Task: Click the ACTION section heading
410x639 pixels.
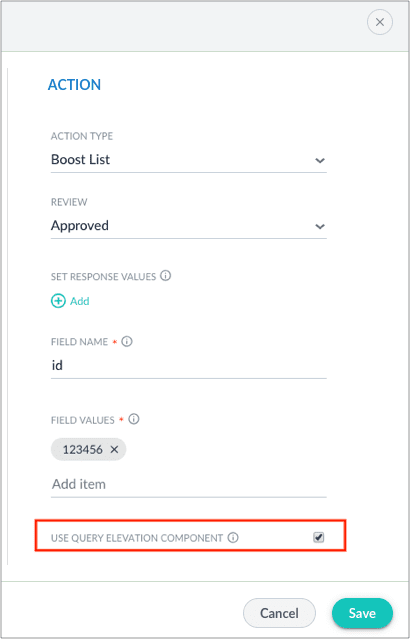Action: tap(74, 85)
